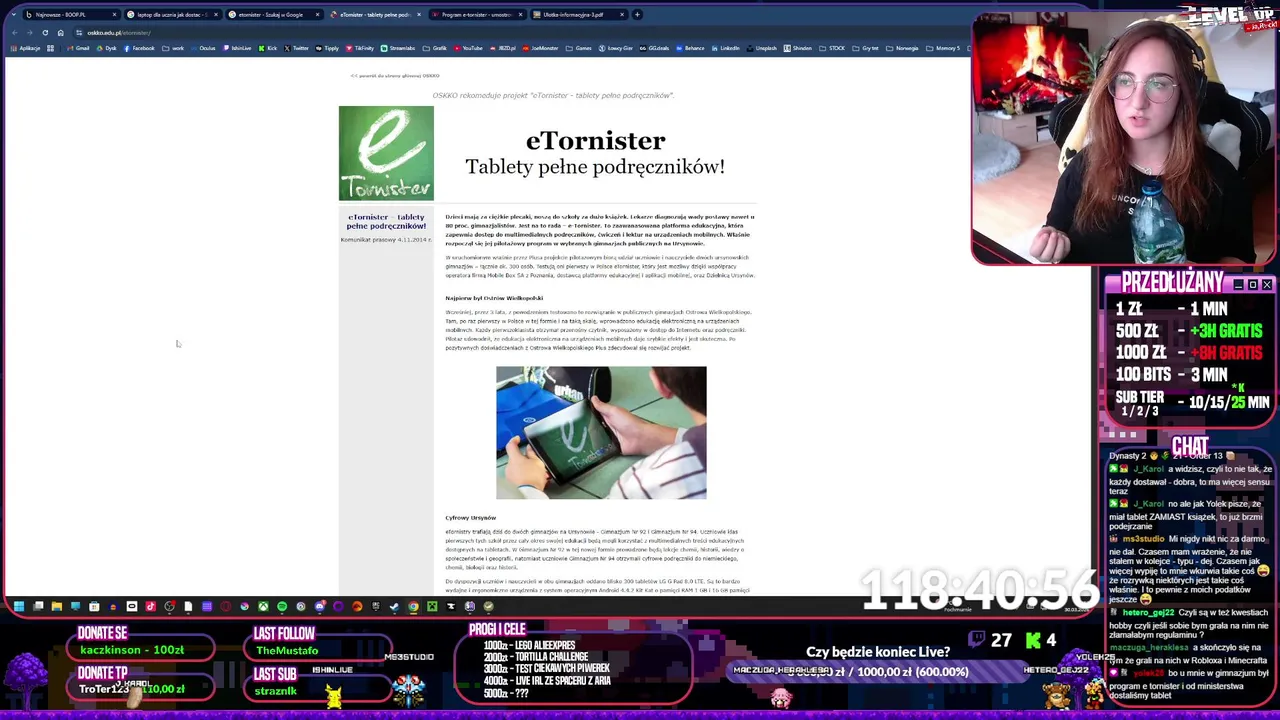Screen dimensions: 1280x720
Task: Click the browser forward arrow
Action: [29, 32]
